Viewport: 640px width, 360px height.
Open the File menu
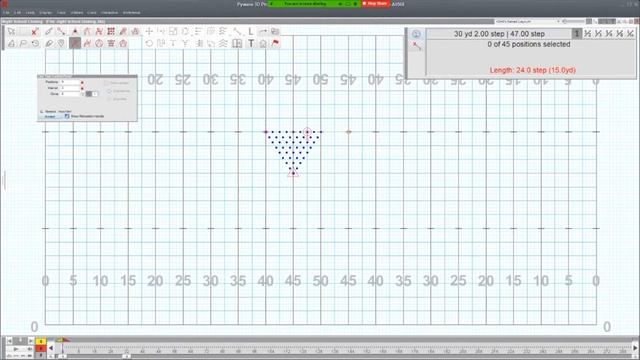(x=6, y=13)
